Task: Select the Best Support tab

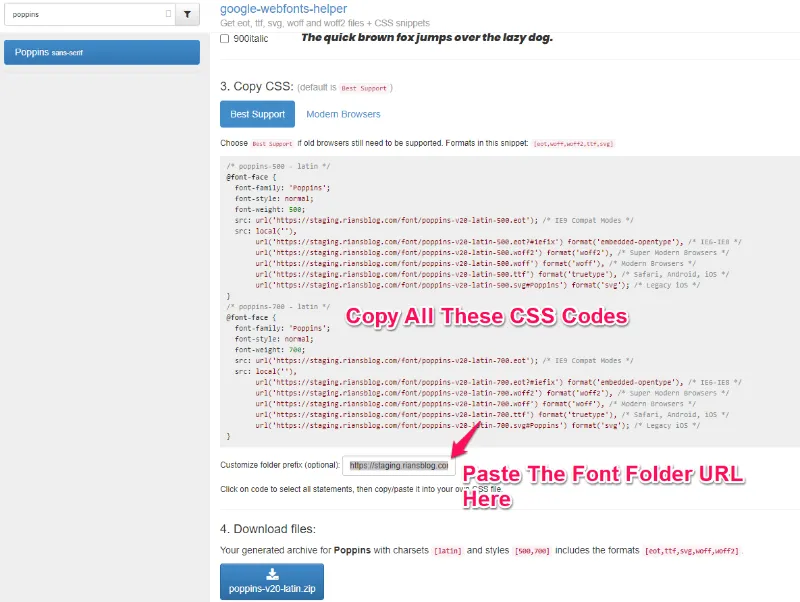Action: [x=257, y=113]
